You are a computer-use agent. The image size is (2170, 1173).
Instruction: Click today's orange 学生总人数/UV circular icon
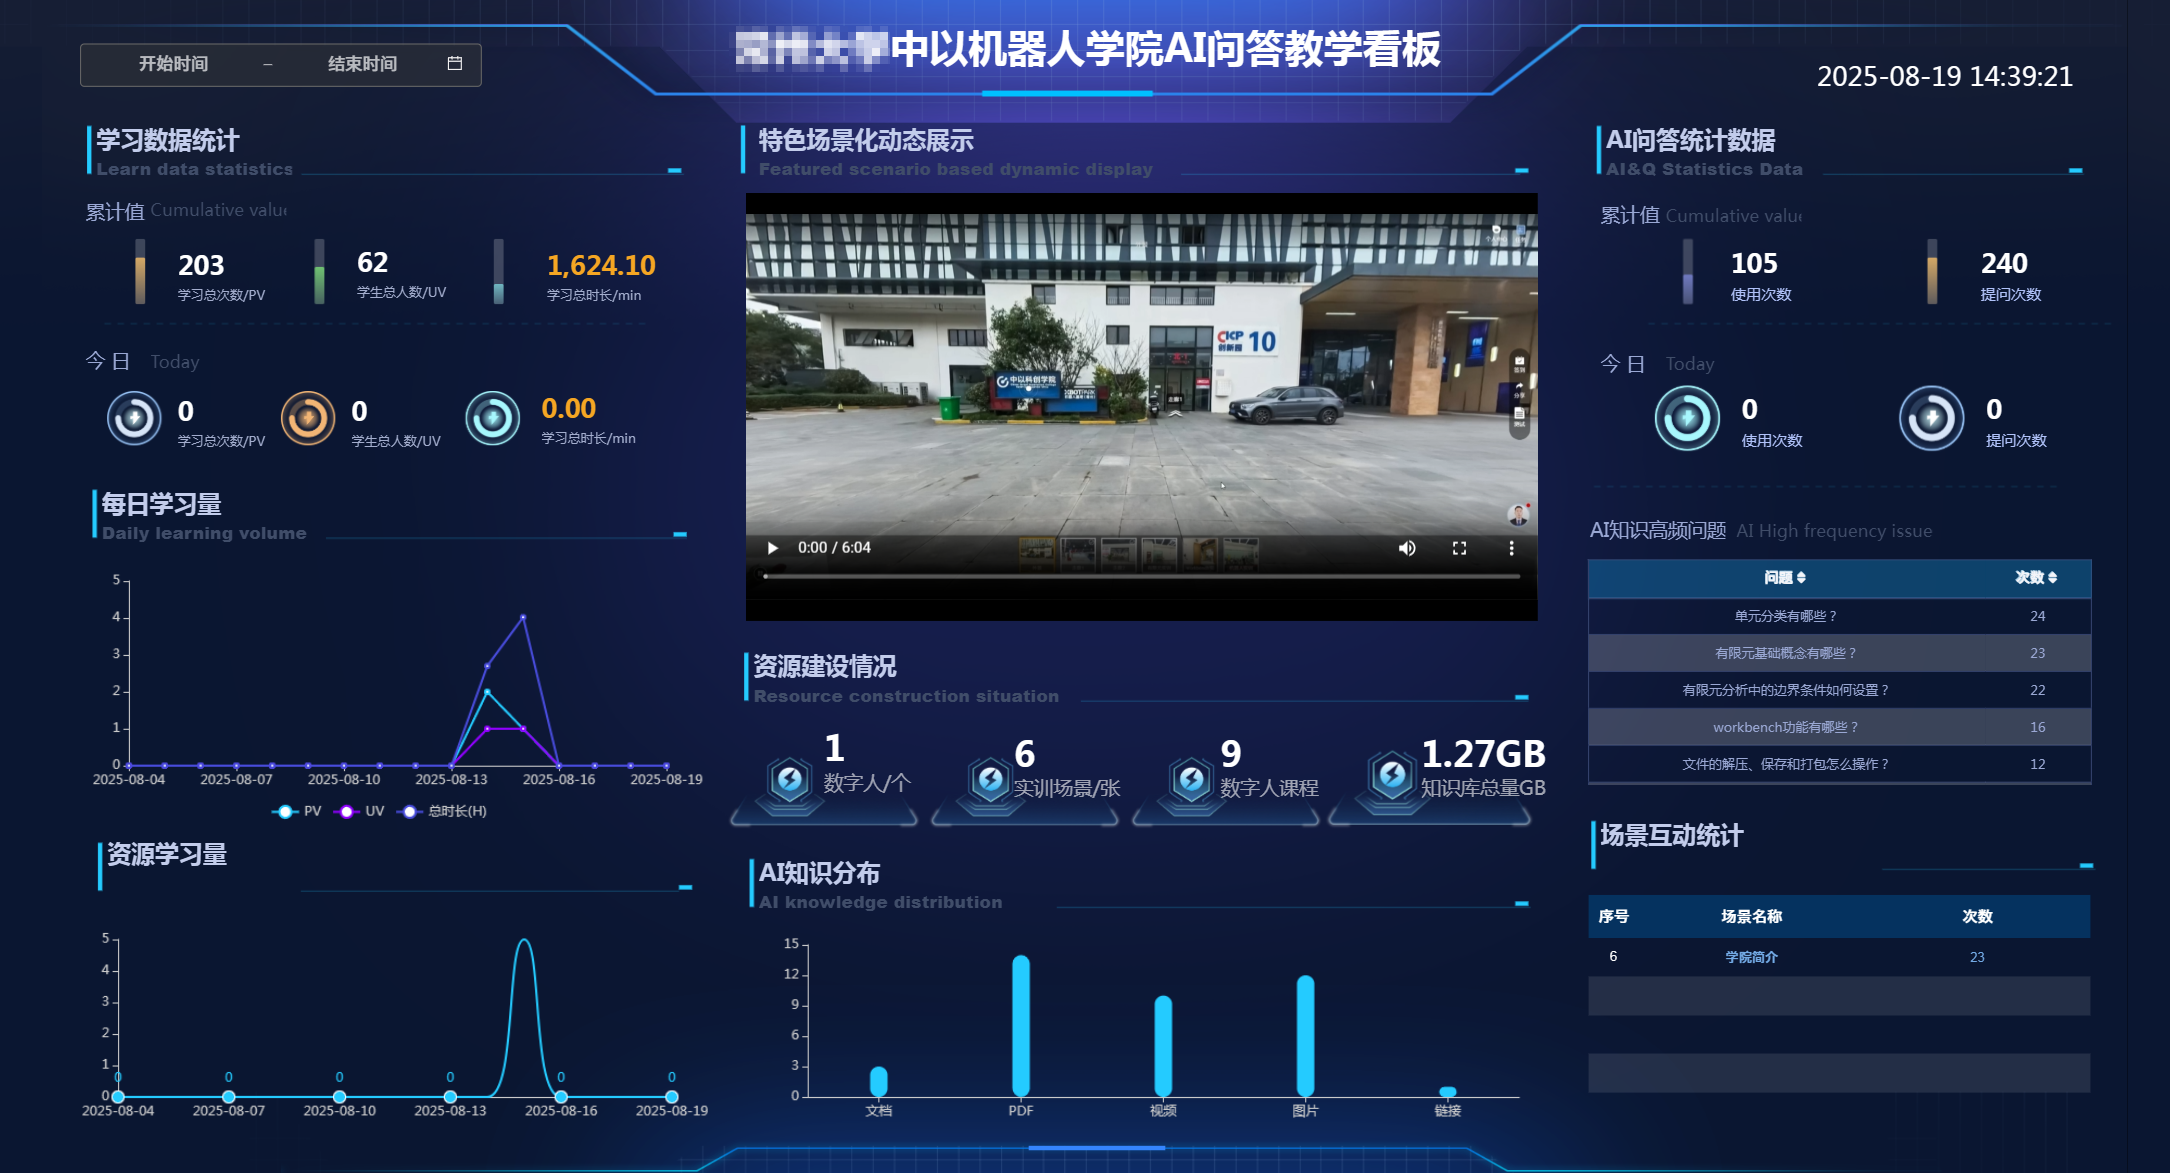tap(308, 418)
